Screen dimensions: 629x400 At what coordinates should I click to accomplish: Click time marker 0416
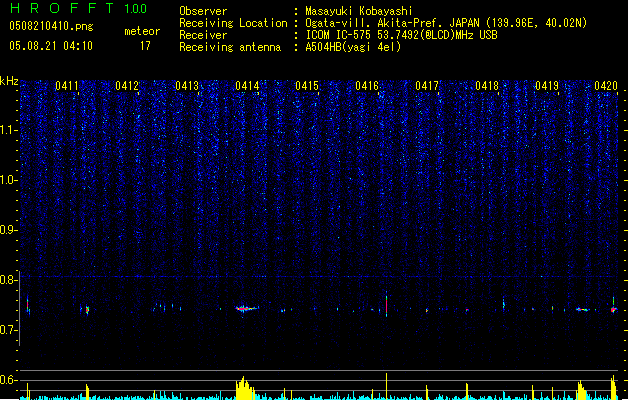(x=367, y=86)
